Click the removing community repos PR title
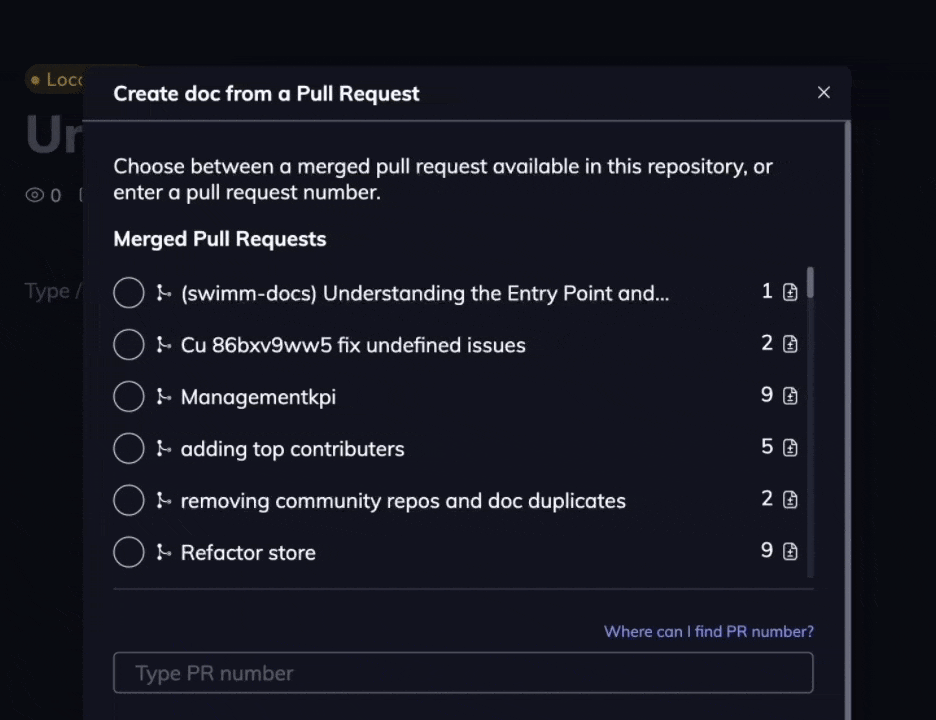Screen dimensions: 936x720 point(403,501)
